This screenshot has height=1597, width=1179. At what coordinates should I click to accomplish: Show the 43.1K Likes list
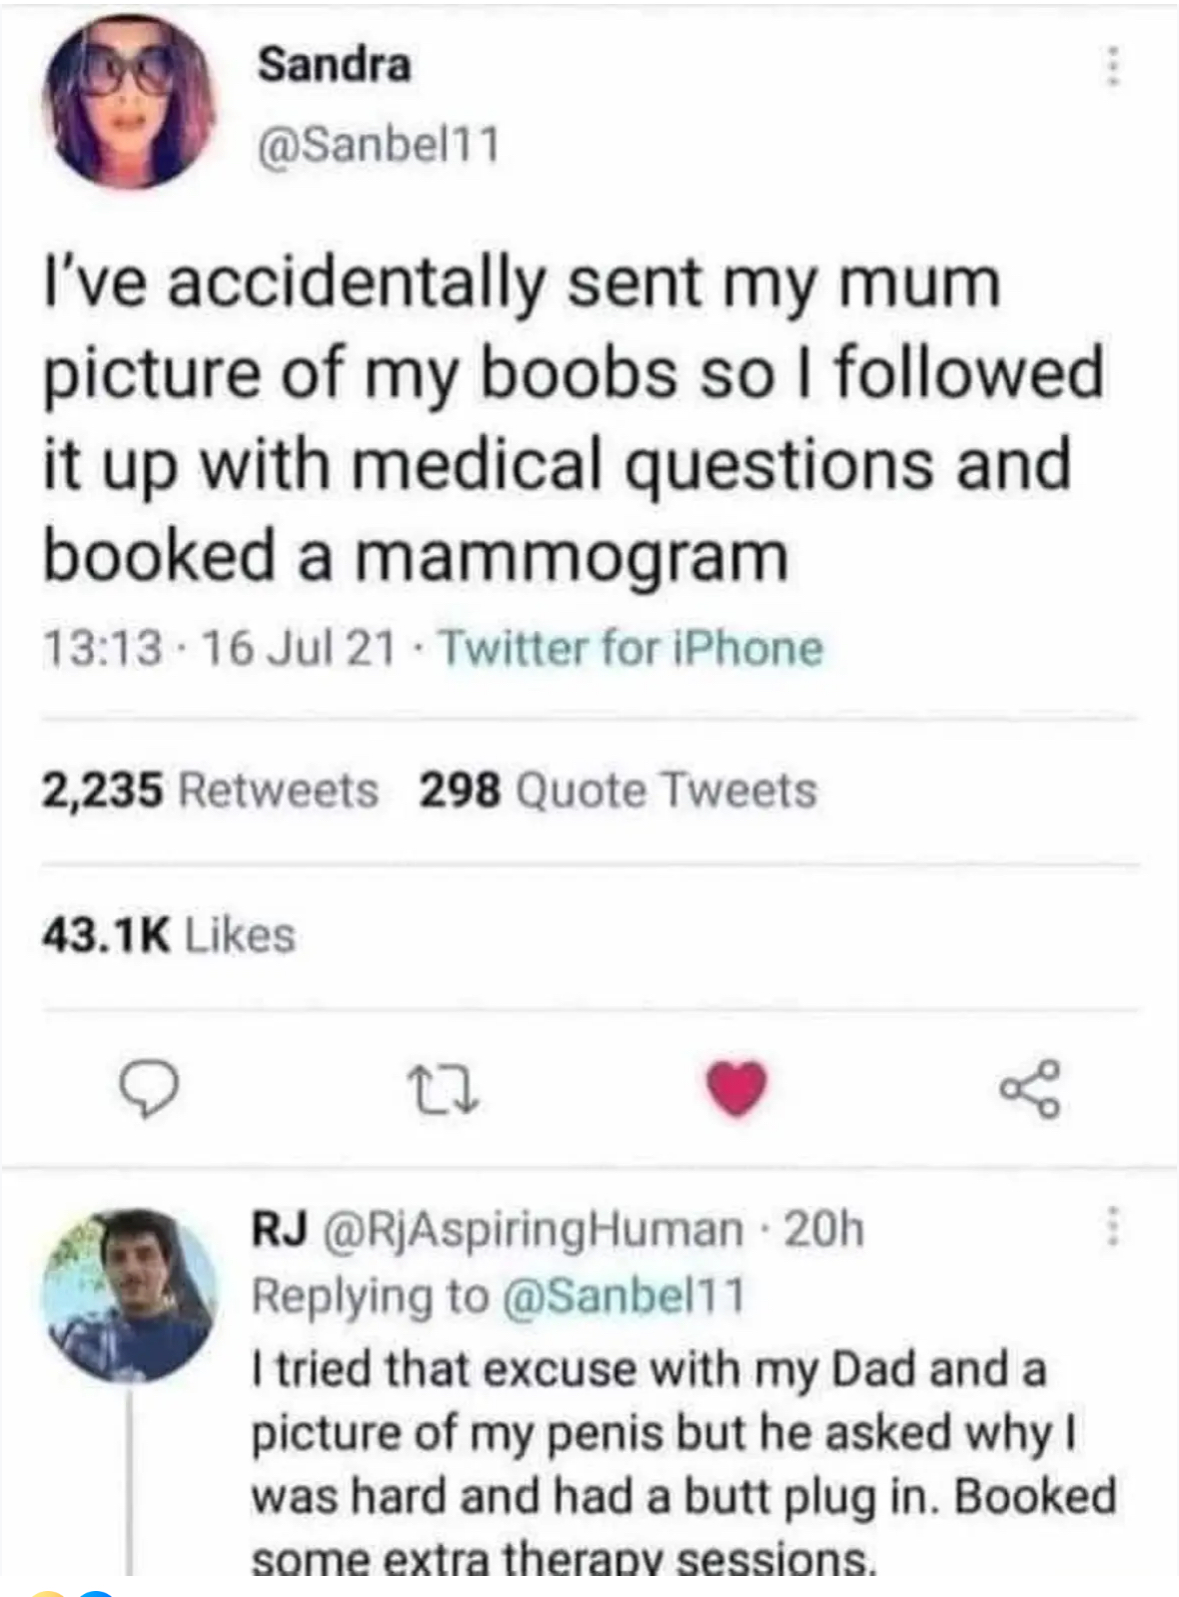[x=168, y=935]
